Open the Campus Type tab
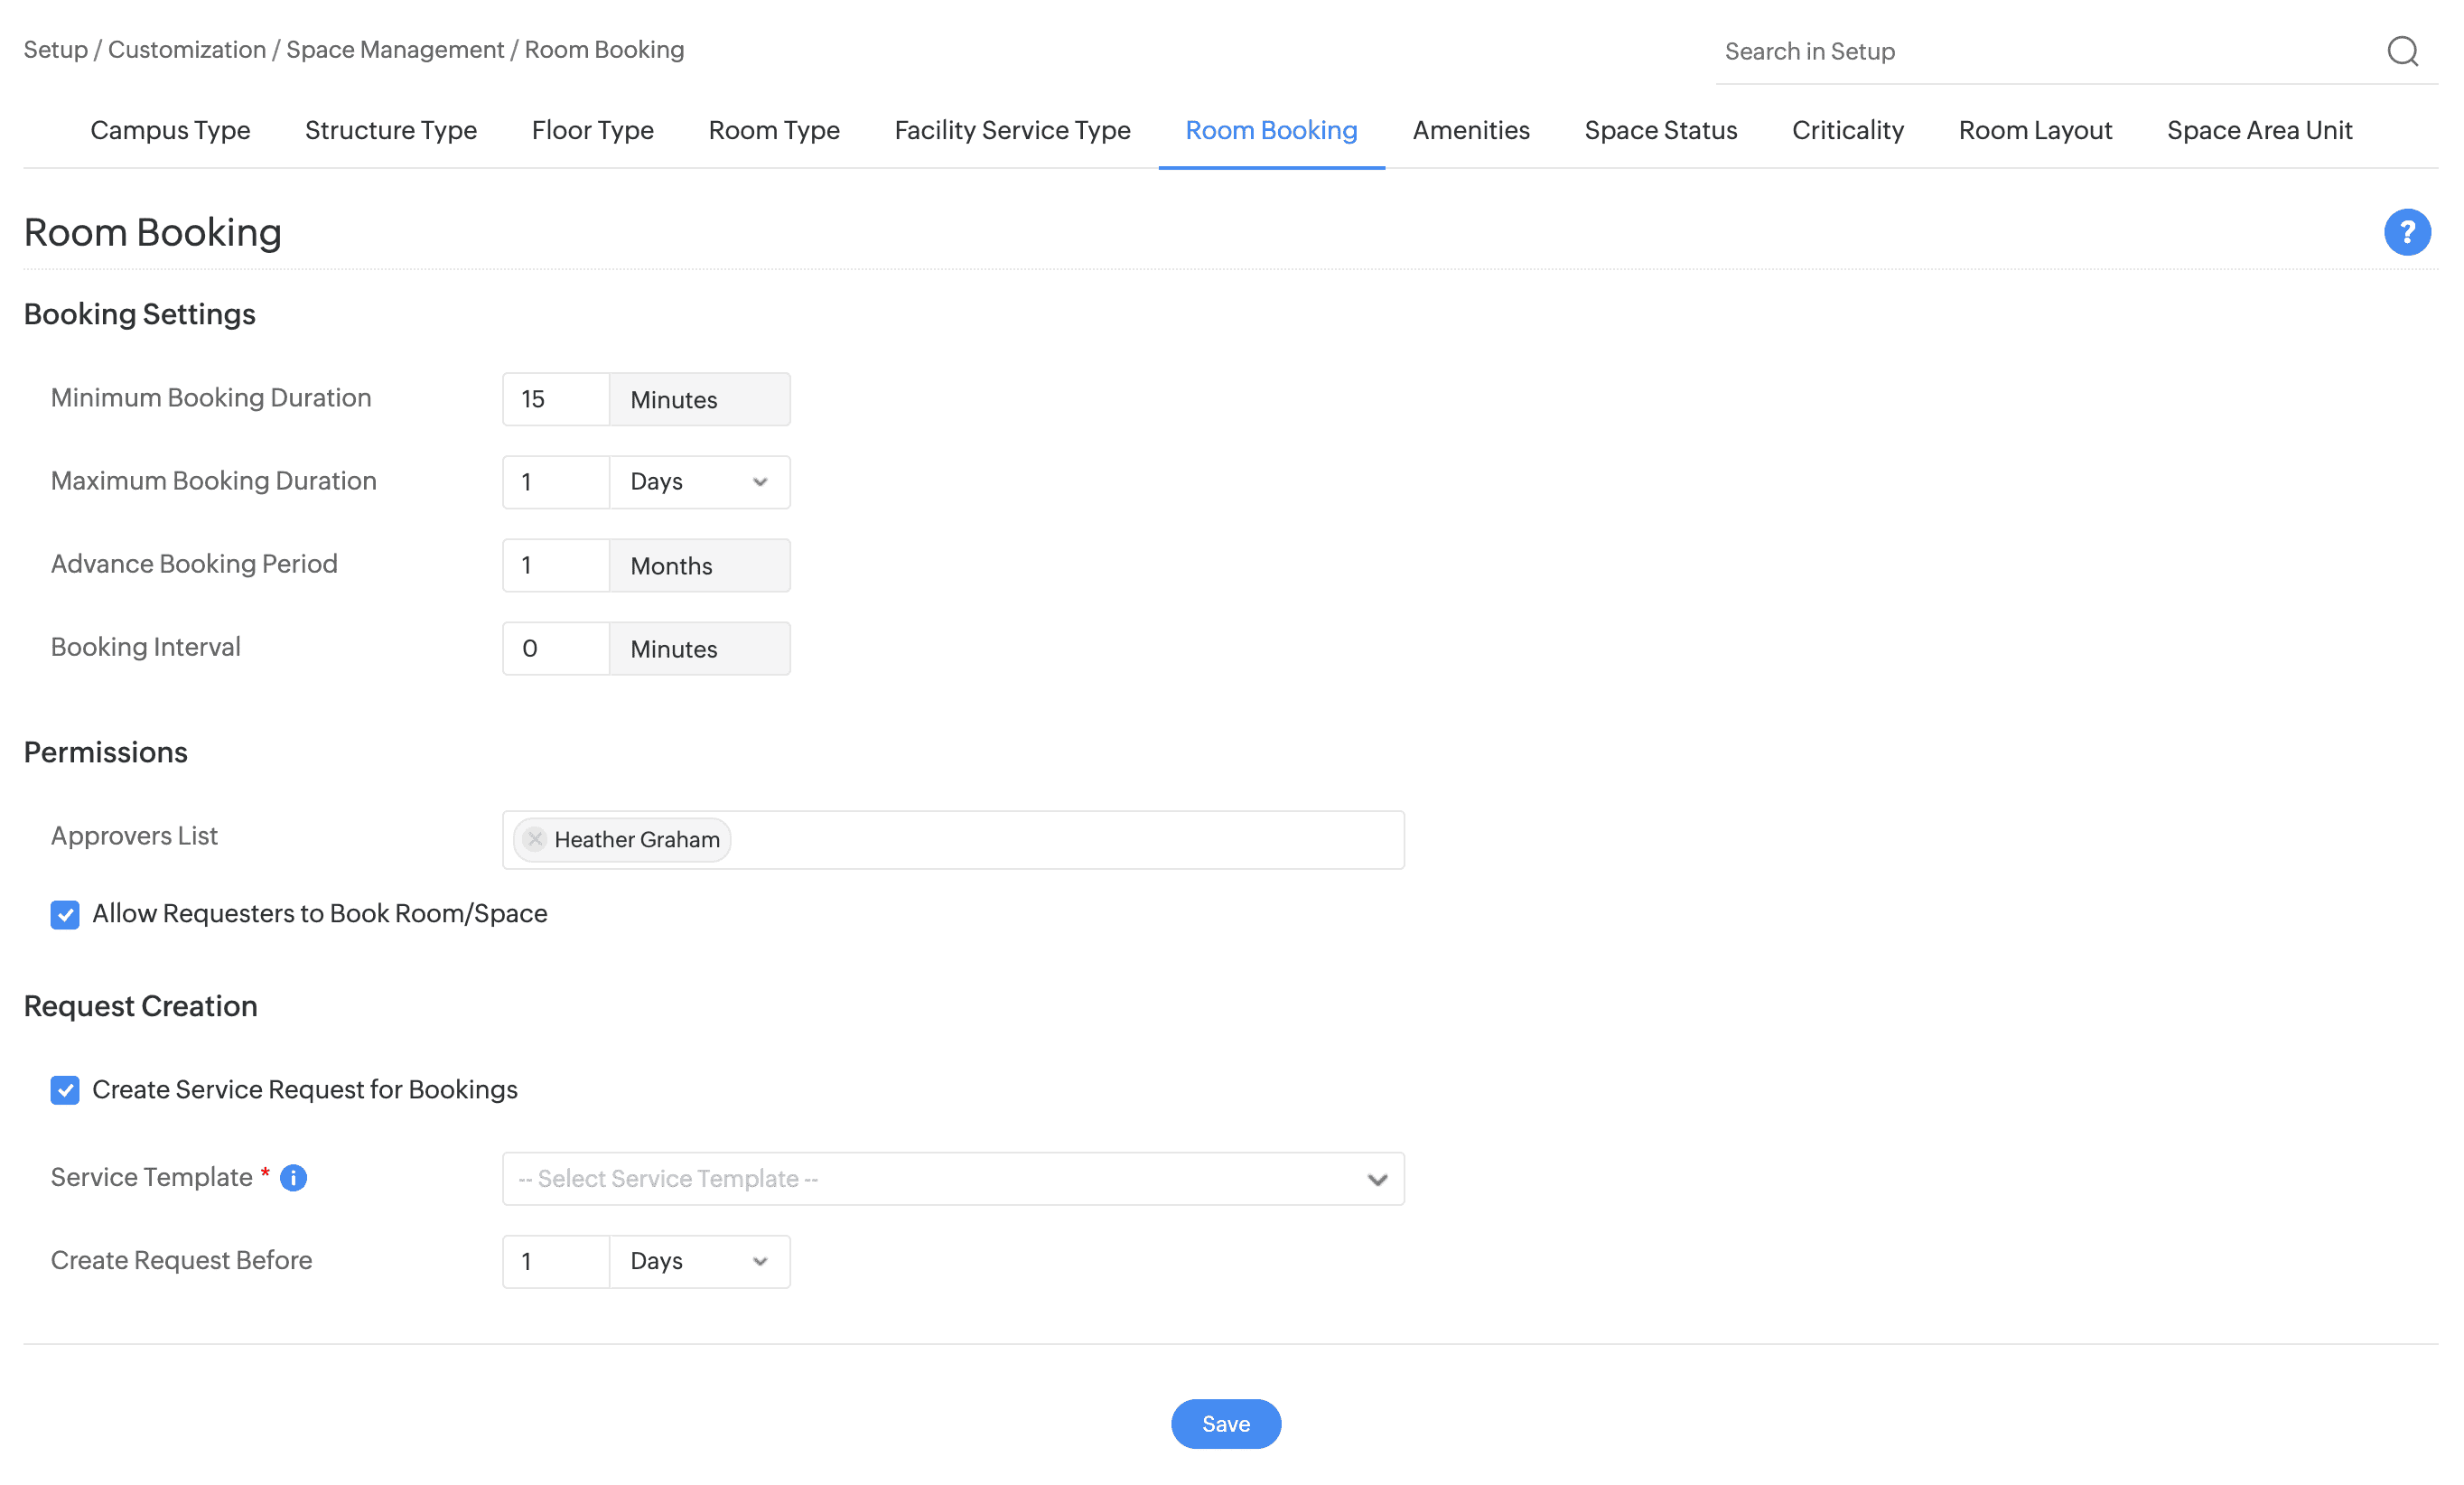The height and width of the screenshot is (1485, 2464). [x=170, y=130]
